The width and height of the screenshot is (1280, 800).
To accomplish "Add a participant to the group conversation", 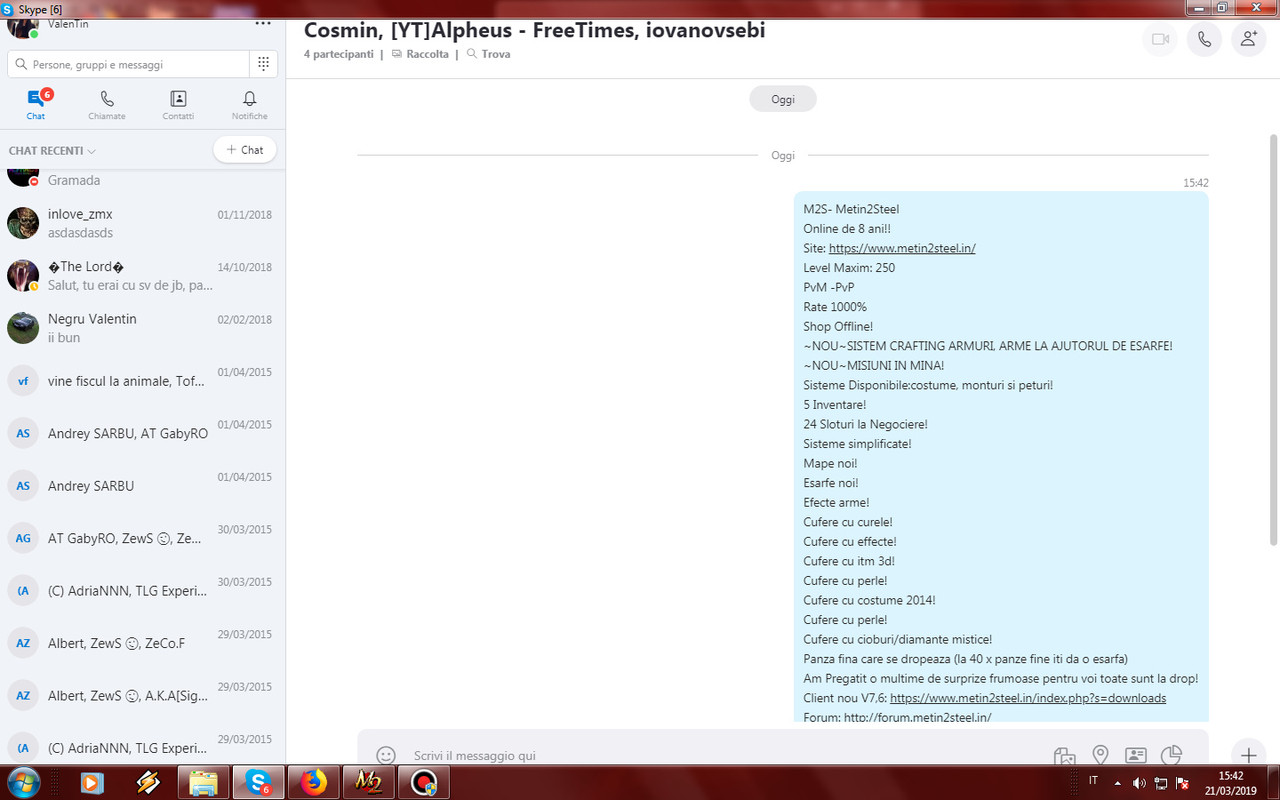I will pos(1248,39).
